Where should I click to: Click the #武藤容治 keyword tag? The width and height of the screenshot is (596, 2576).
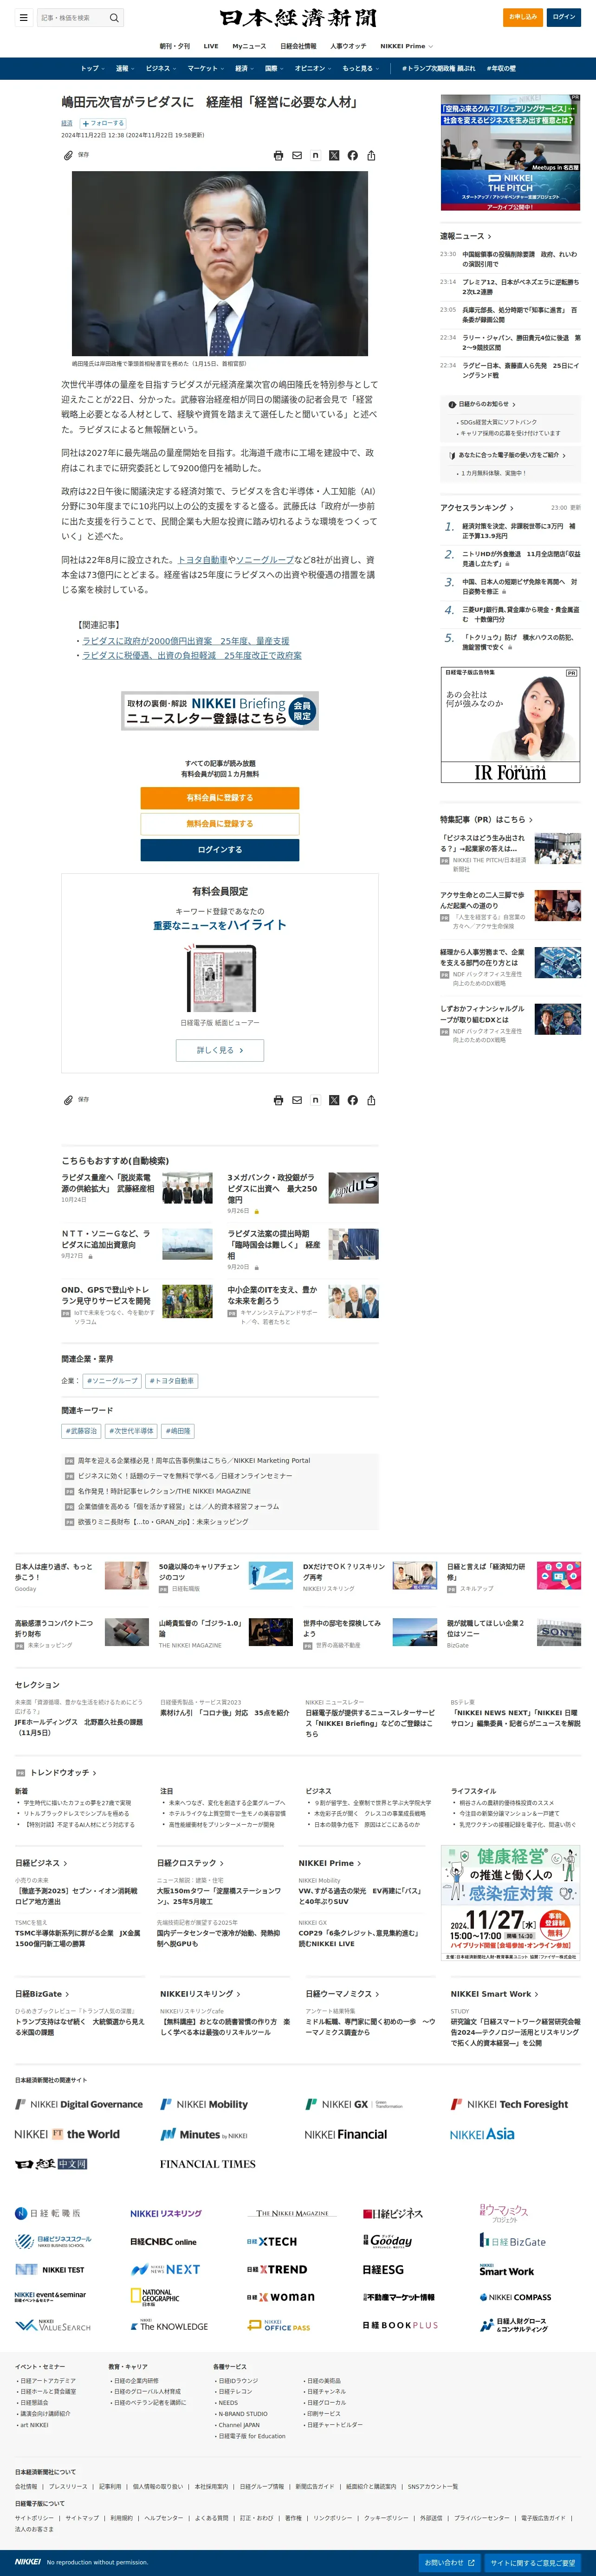81,1431
